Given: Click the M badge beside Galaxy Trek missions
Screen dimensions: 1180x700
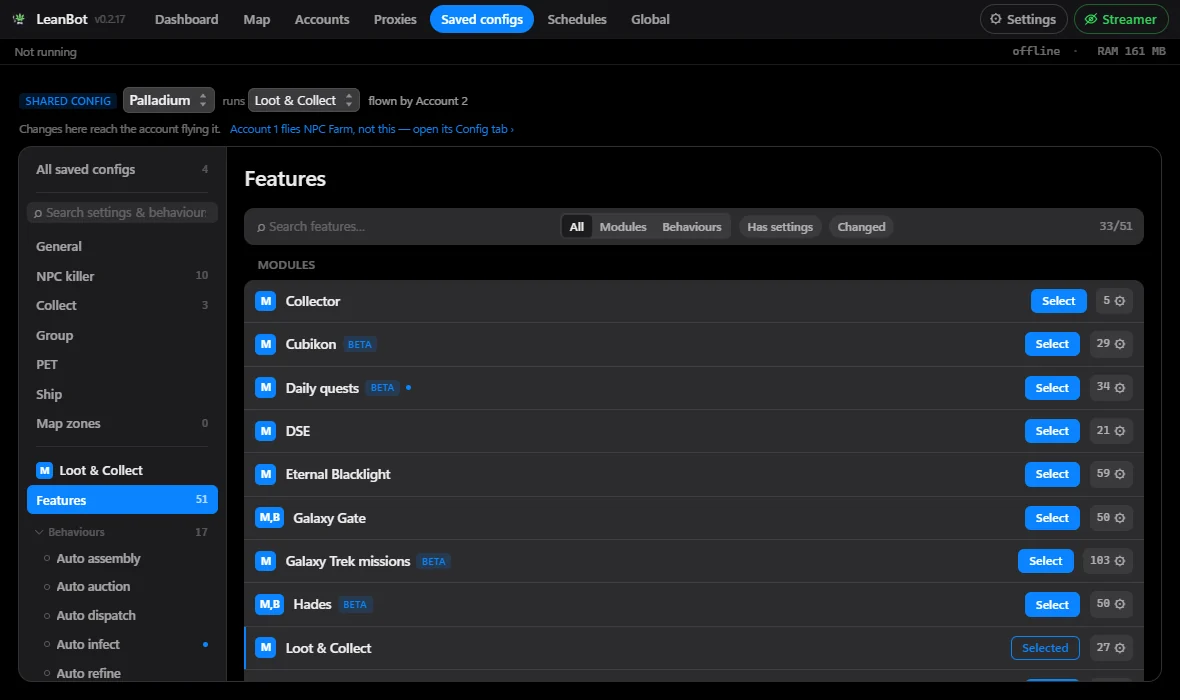Looking at the screenshot, I should 266,561.
